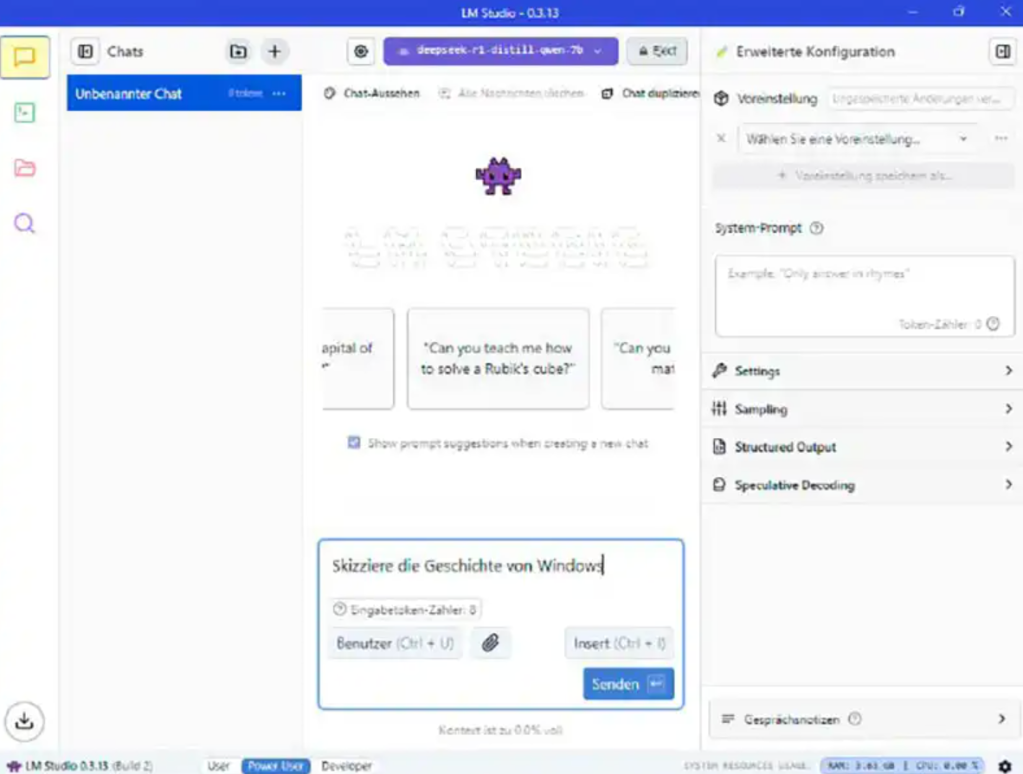This screenshot has width=1023, height=774.
Task: Open the deepseek-r1-distill-qwen-7b model dropdown
Action: tap(500, 51)
